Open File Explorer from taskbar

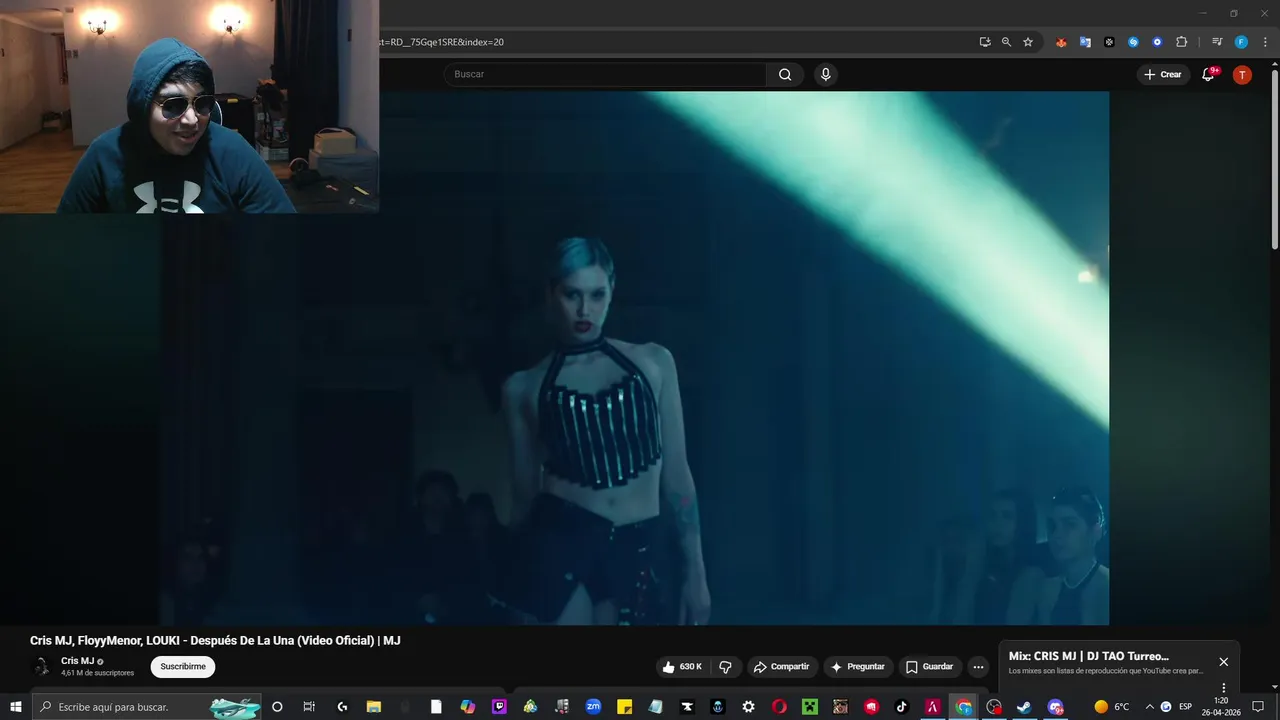(x=374, y=707)
